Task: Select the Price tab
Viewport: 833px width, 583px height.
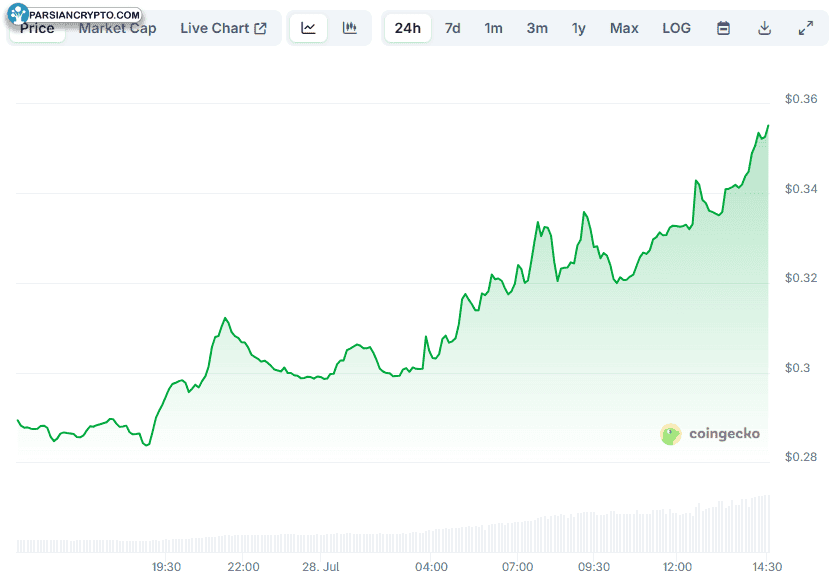Action: click(x=37, y=28)
